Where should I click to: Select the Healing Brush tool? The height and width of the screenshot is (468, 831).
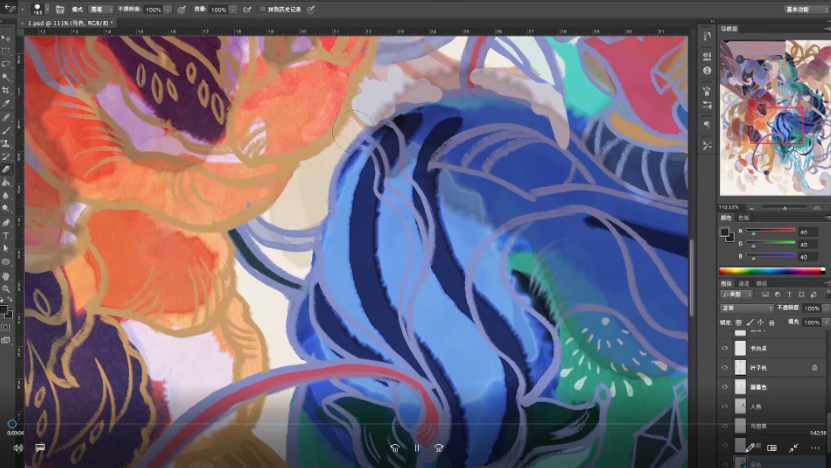[6, 117]
